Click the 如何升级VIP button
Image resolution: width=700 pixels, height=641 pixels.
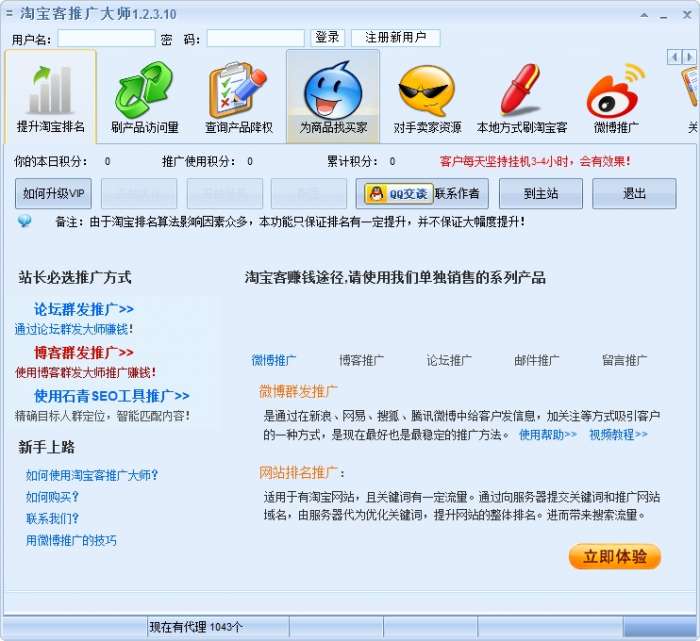54,194
